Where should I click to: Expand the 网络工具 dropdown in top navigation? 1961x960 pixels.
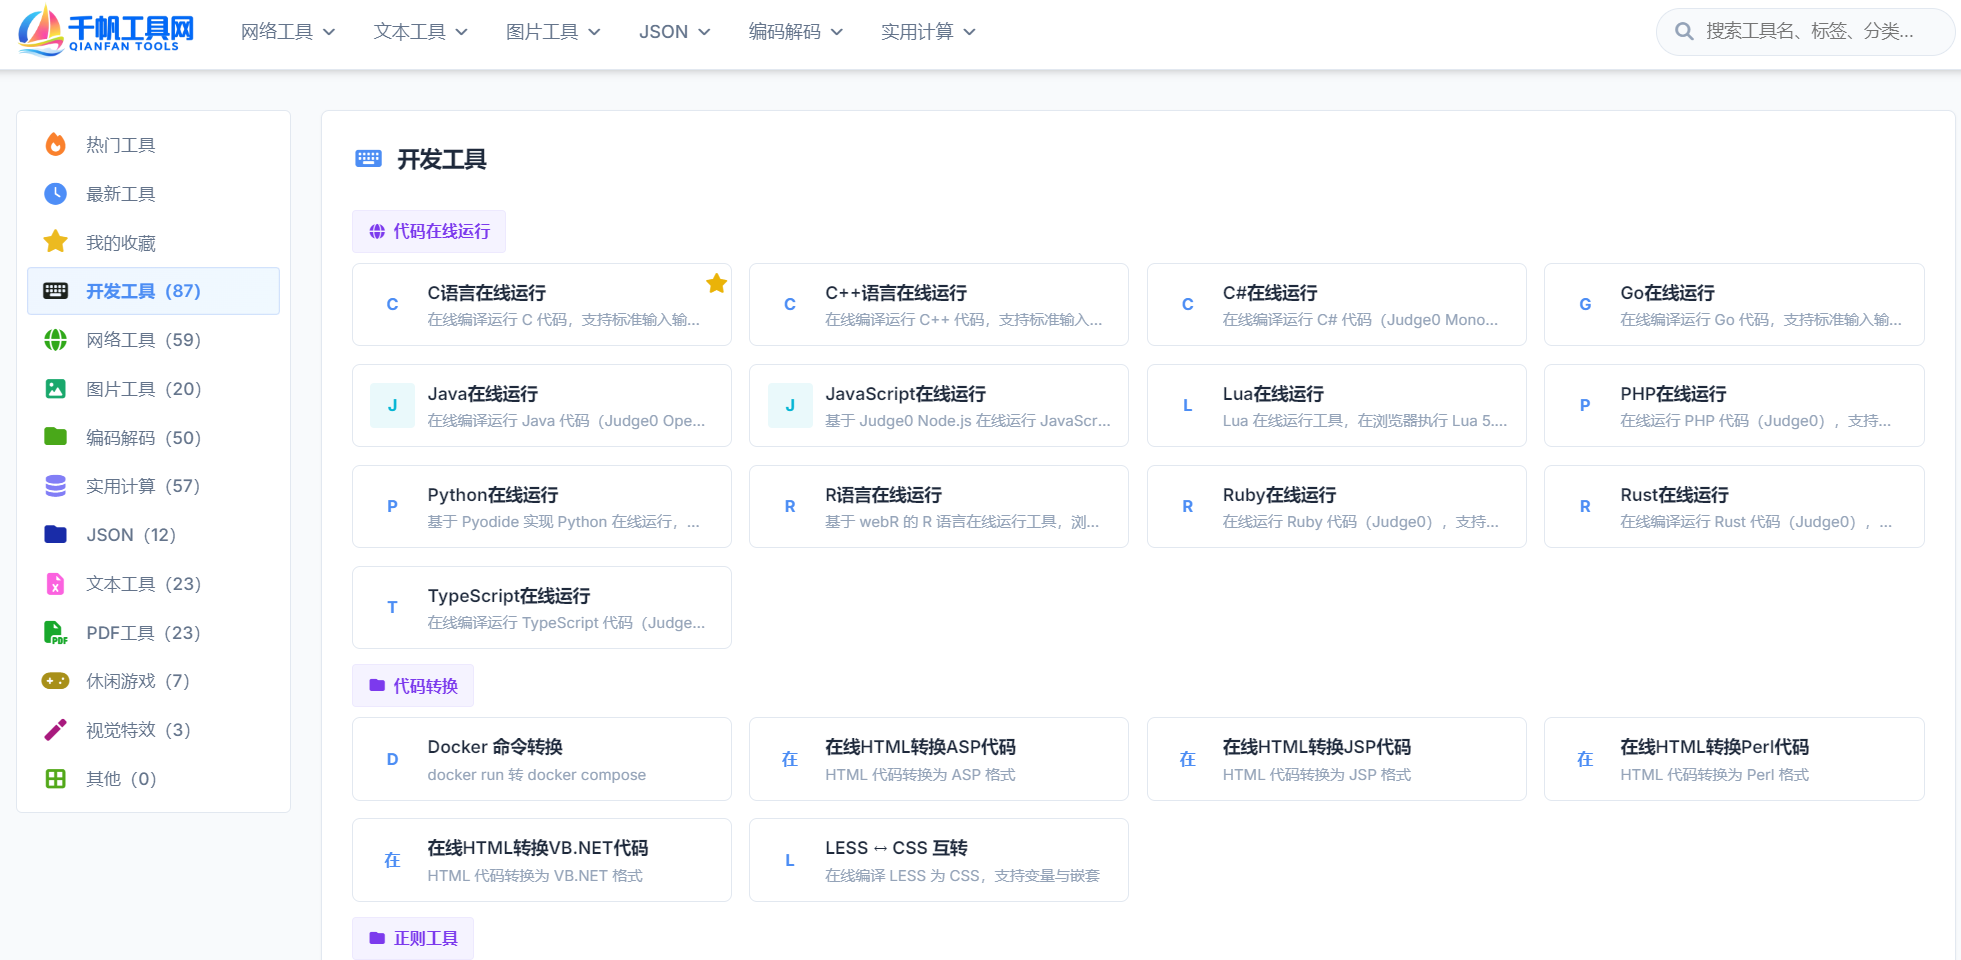coord(288,32)
